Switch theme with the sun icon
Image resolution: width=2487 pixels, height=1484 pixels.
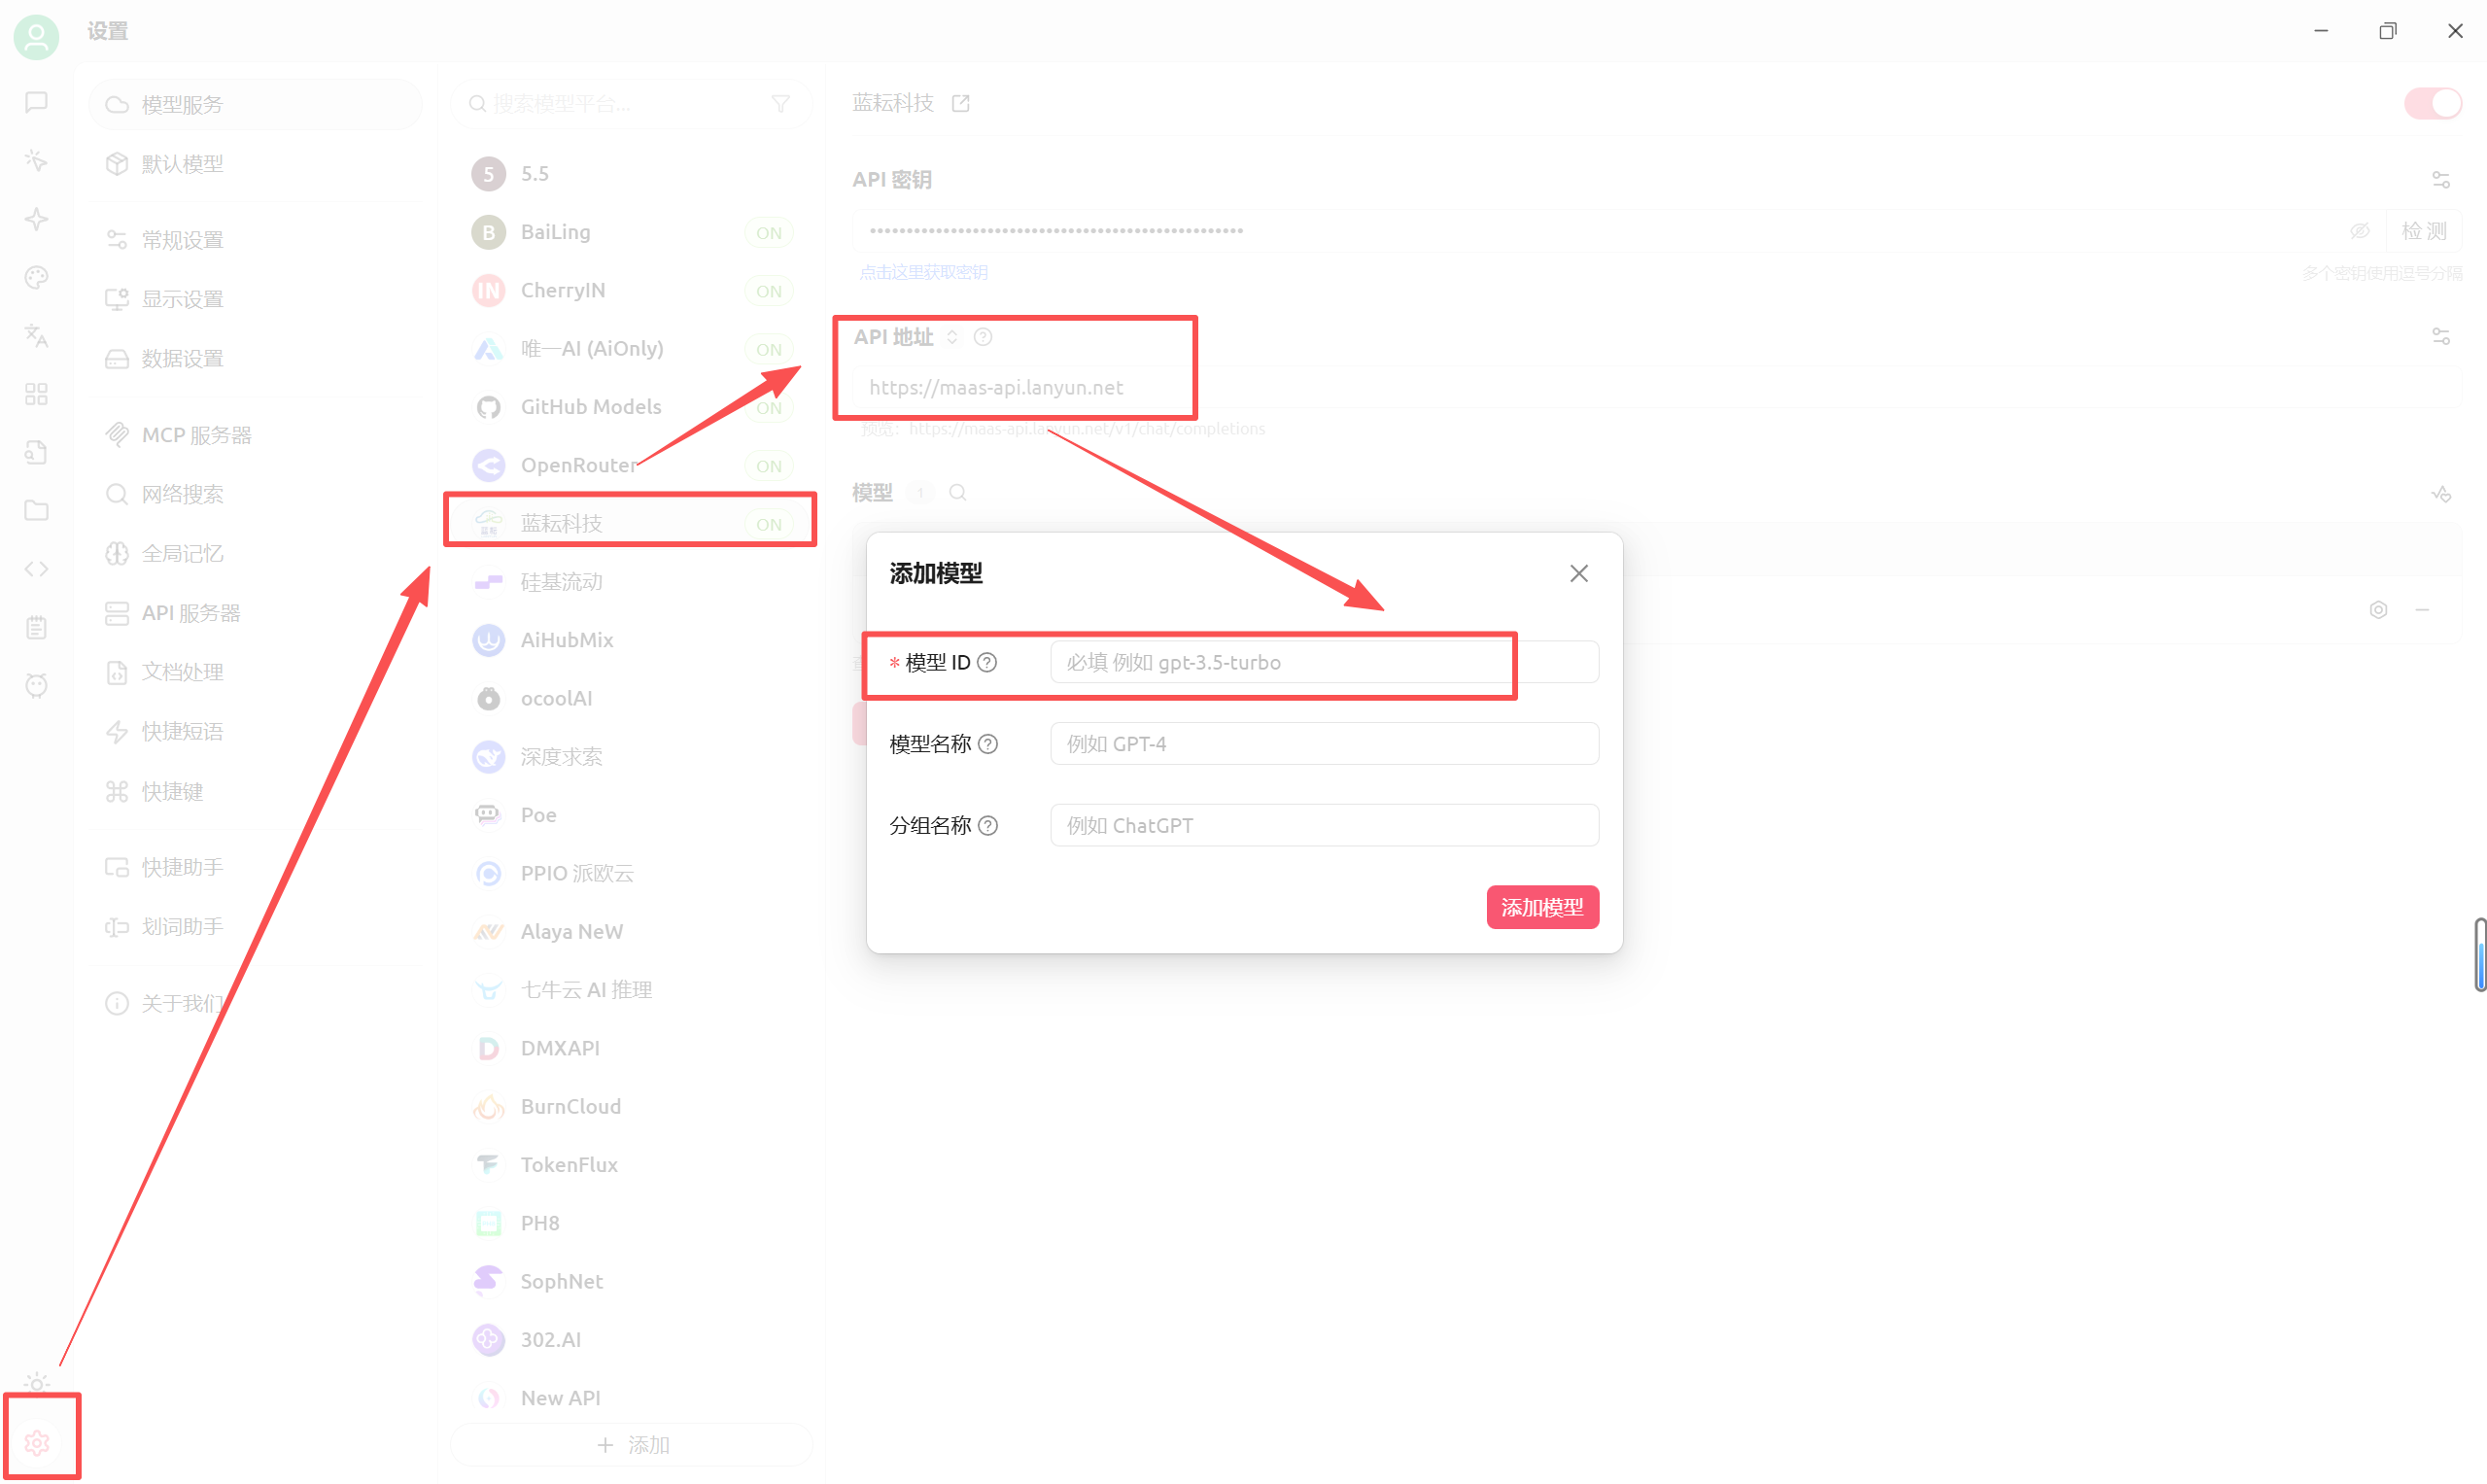click(36, 1384)
